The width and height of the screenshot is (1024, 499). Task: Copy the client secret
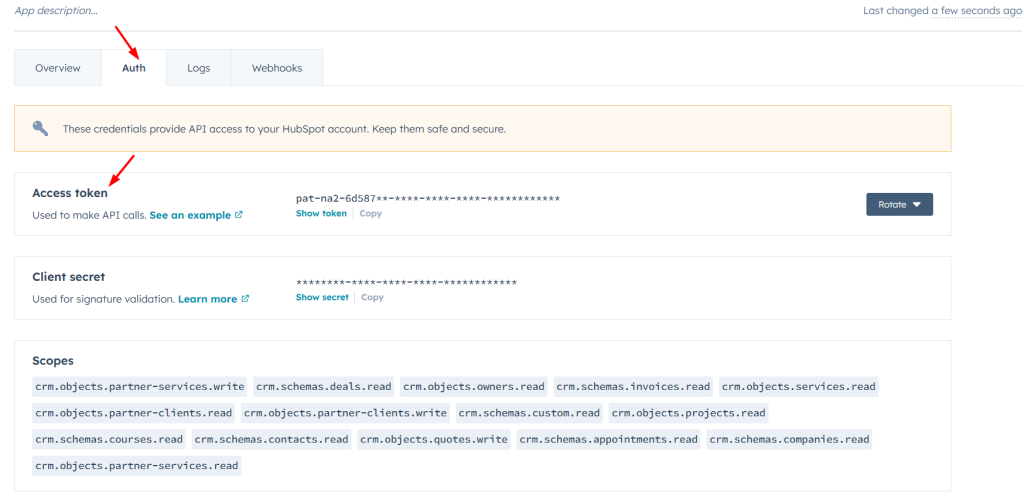(x=372, y=297)
